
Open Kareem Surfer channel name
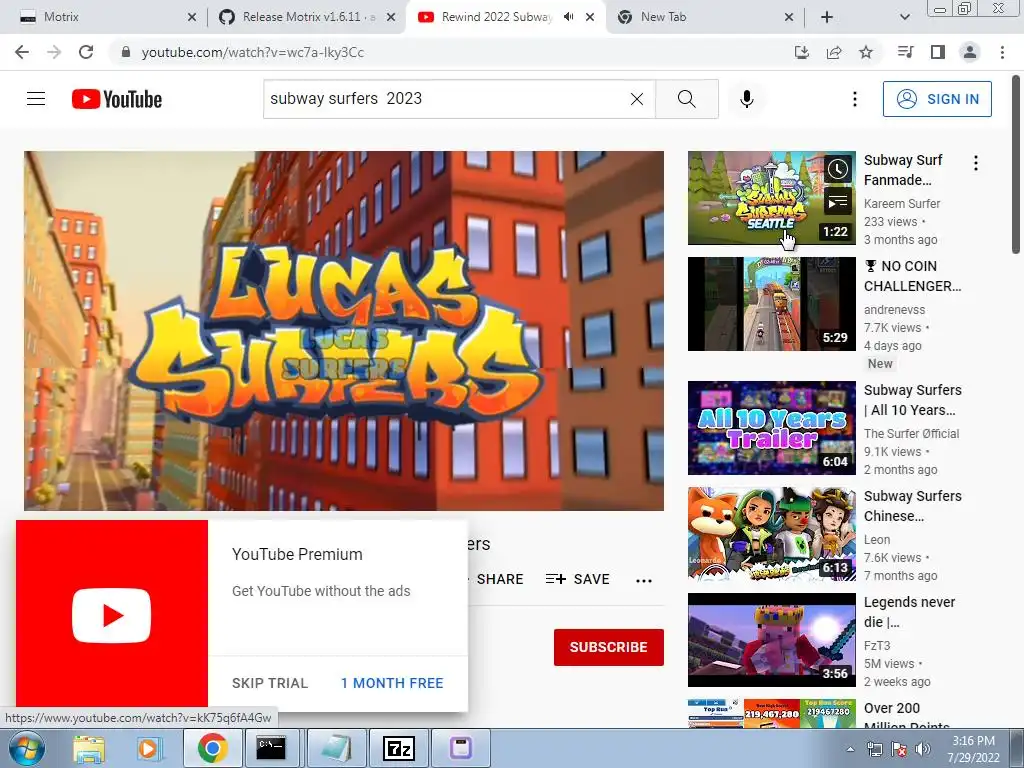click(902, 204)
